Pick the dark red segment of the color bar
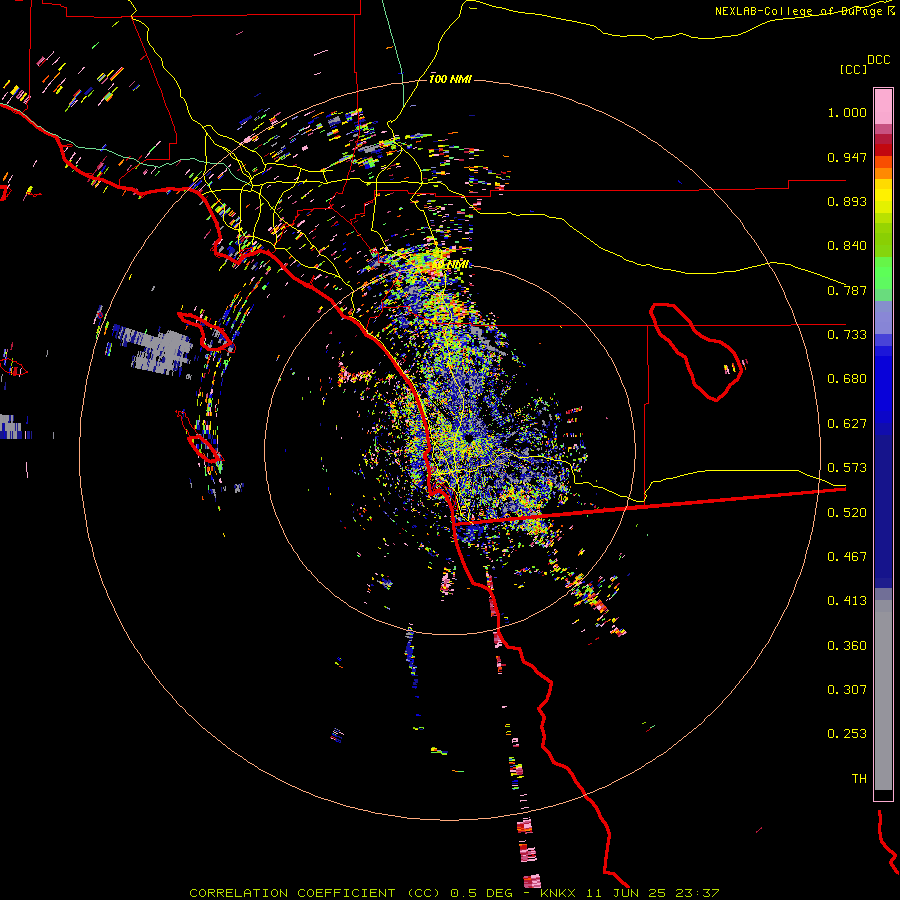900x900 pixels. click(x=883, y=139)
